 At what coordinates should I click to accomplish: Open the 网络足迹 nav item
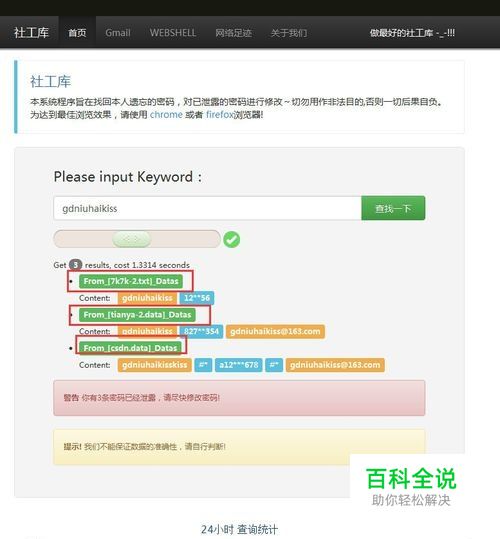point(234,33)
